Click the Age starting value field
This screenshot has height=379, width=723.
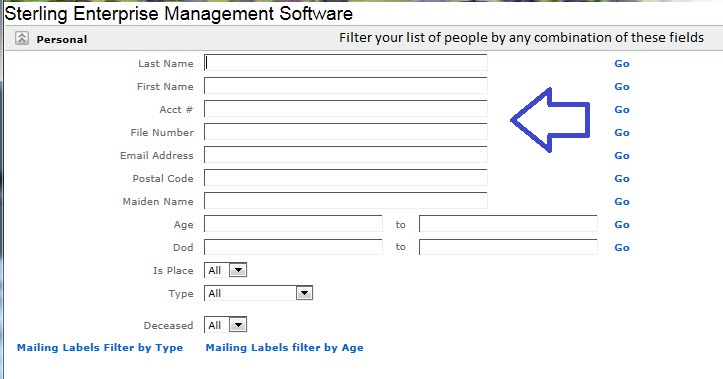(293, 224)
